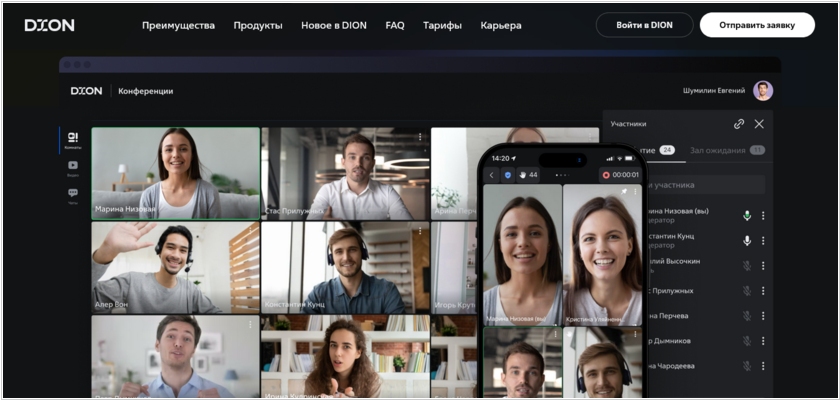840x400 pixels.
Task: Open Продукты in the top navigation
Action: [258, 25]
